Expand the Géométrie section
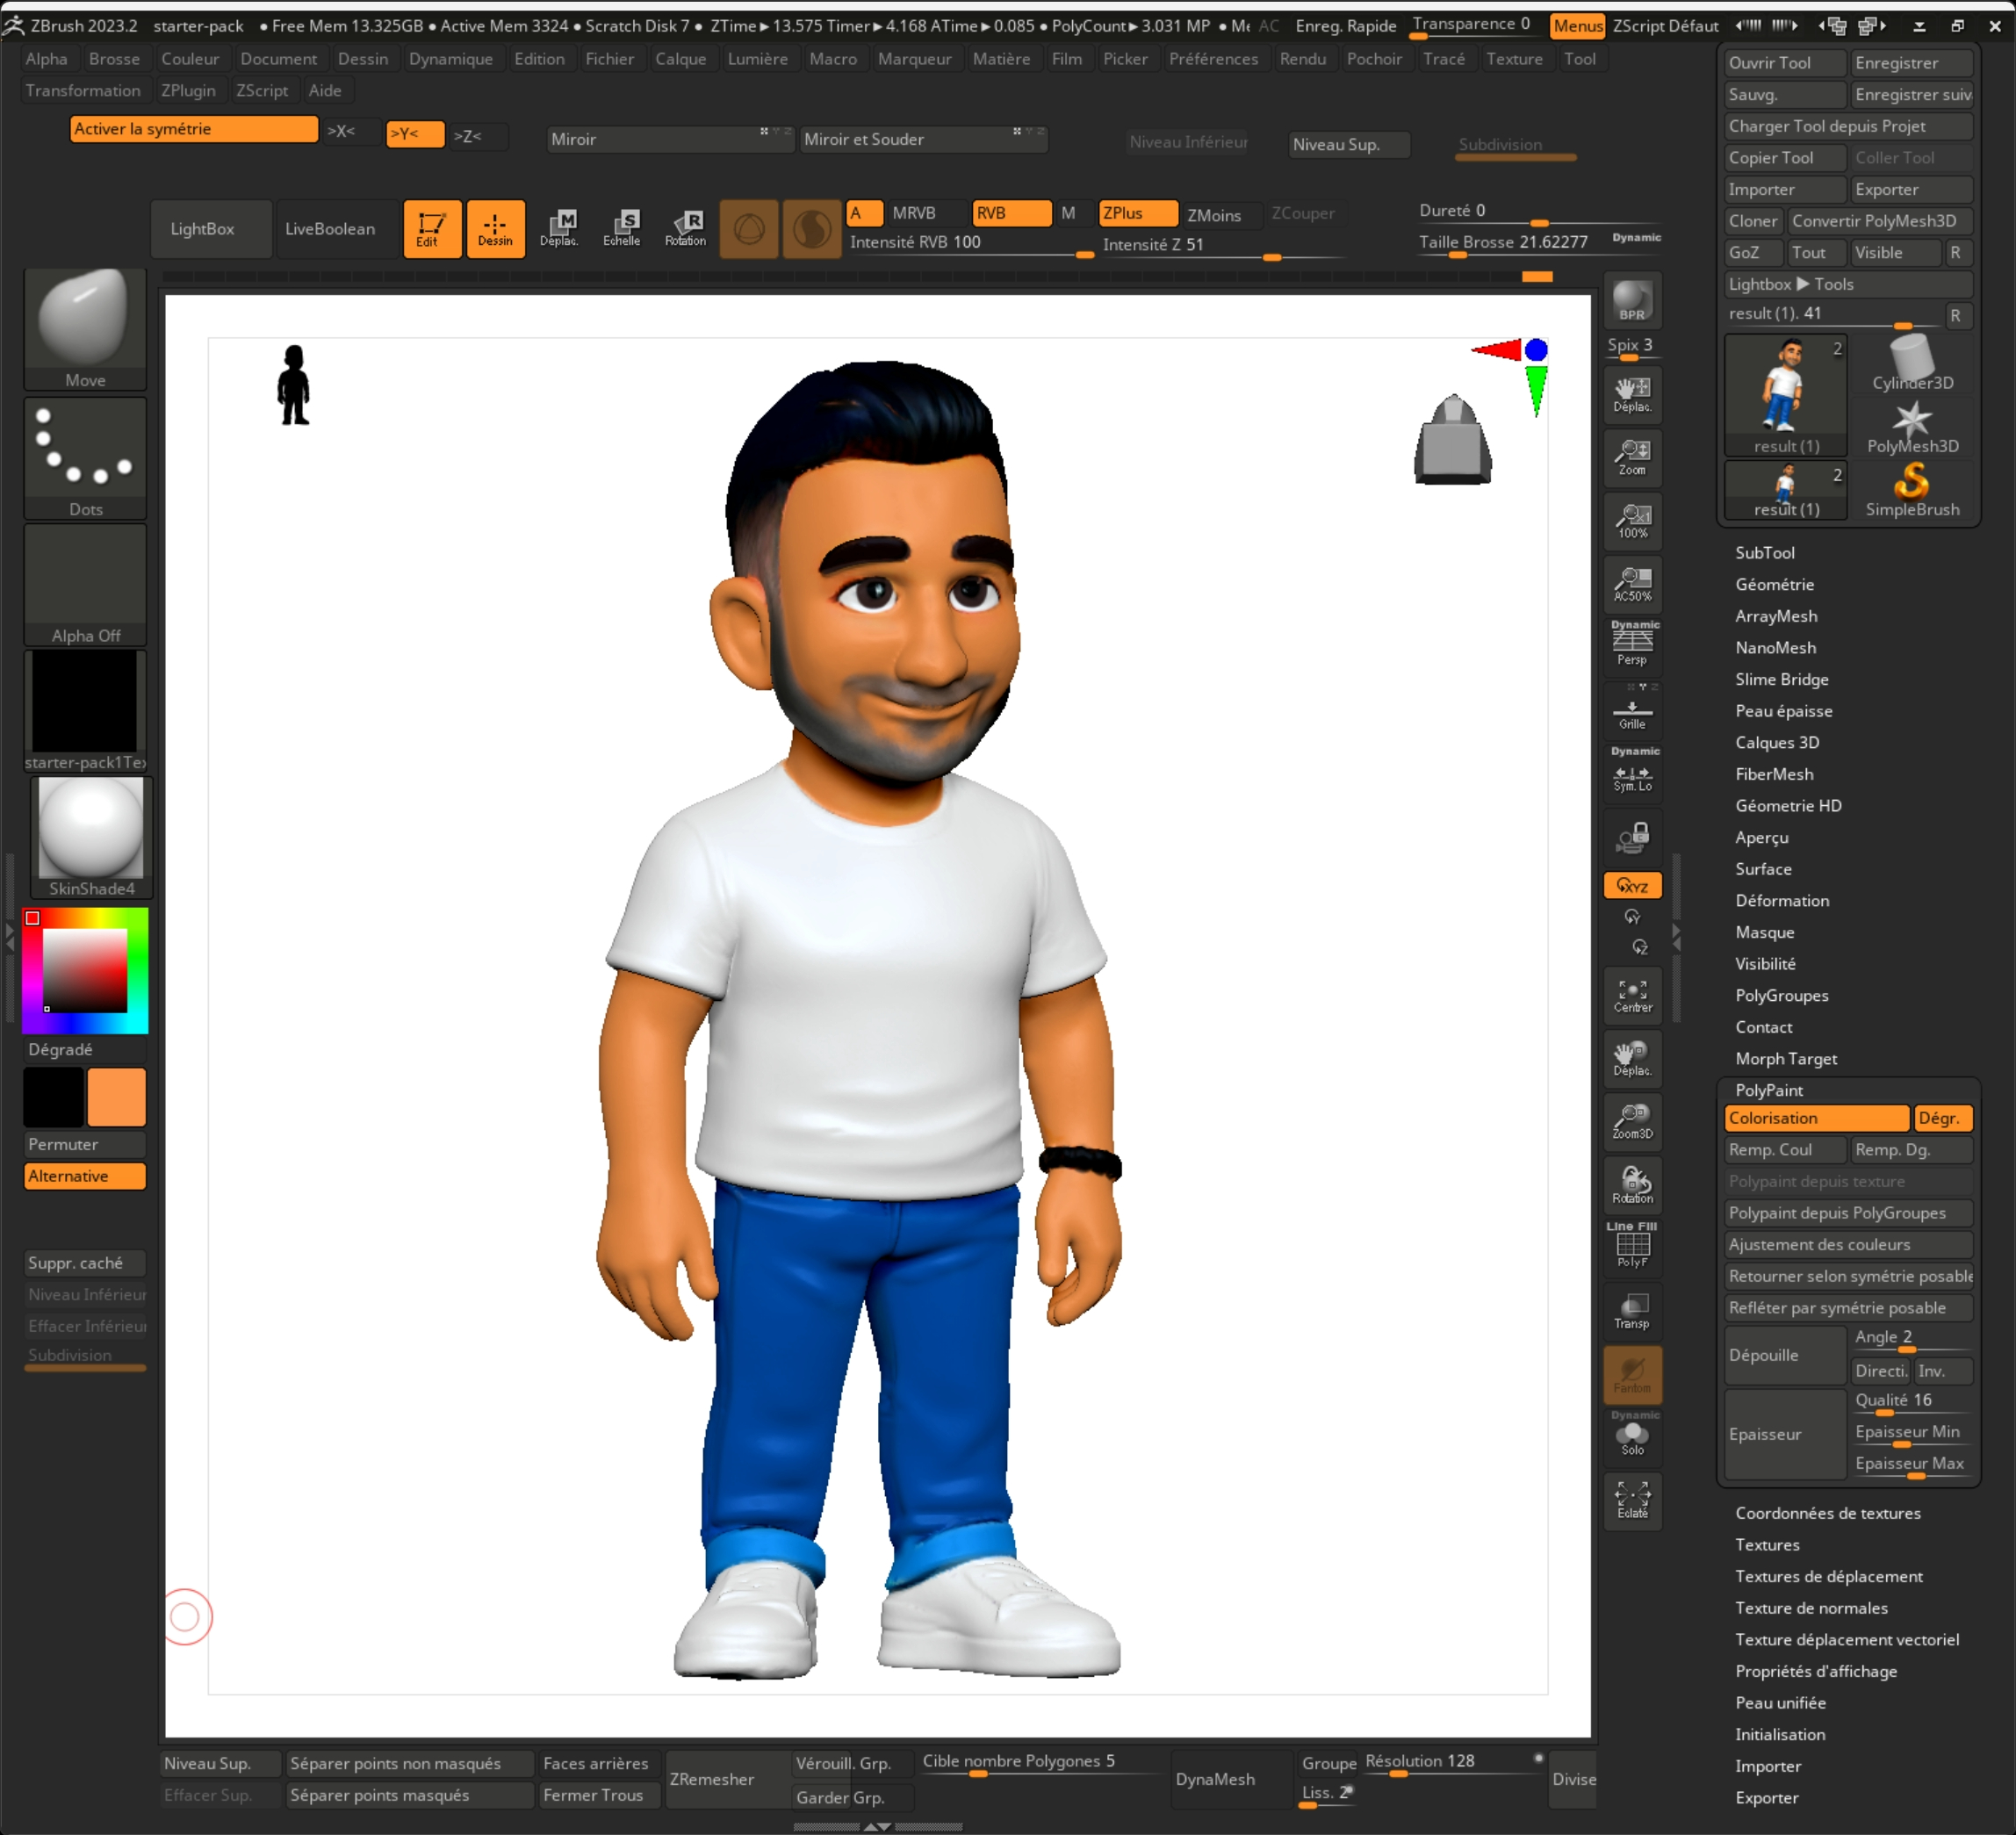 pos(1774,585)
